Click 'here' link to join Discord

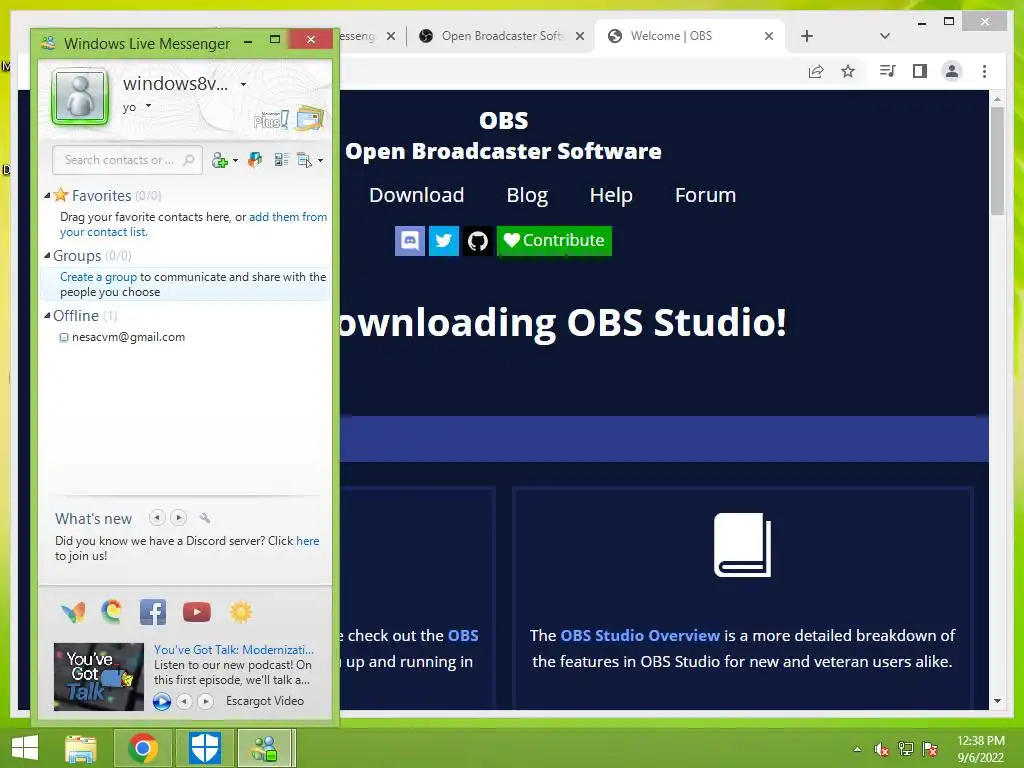[x=308, y=541]
